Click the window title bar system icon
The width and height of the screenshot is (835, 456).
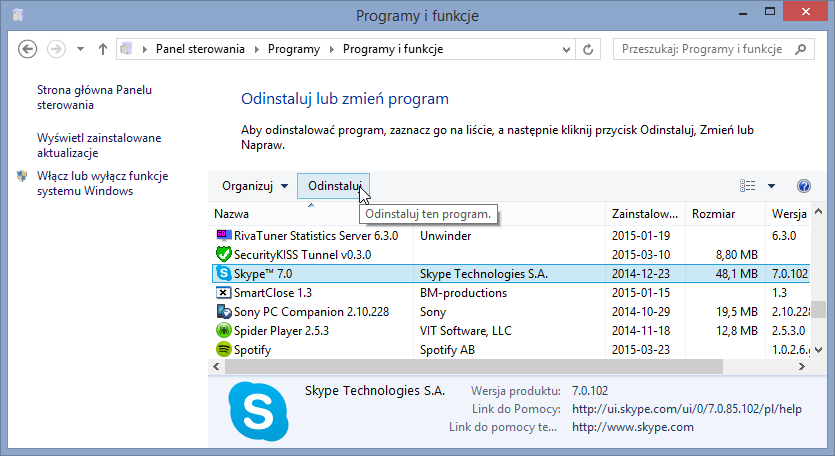pyautogui.click(x=18, y=14)
